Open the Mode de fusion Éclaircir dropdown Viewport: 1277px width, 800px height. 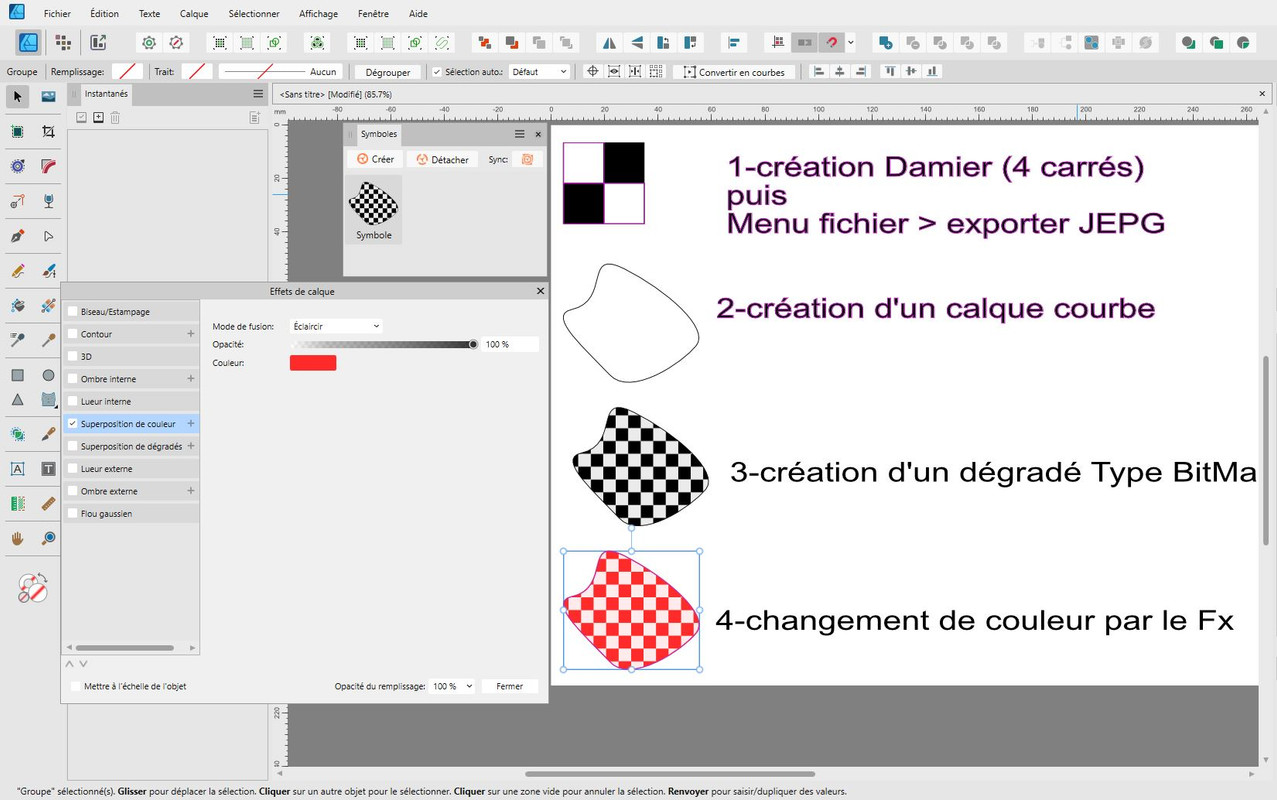coord(335,326)
